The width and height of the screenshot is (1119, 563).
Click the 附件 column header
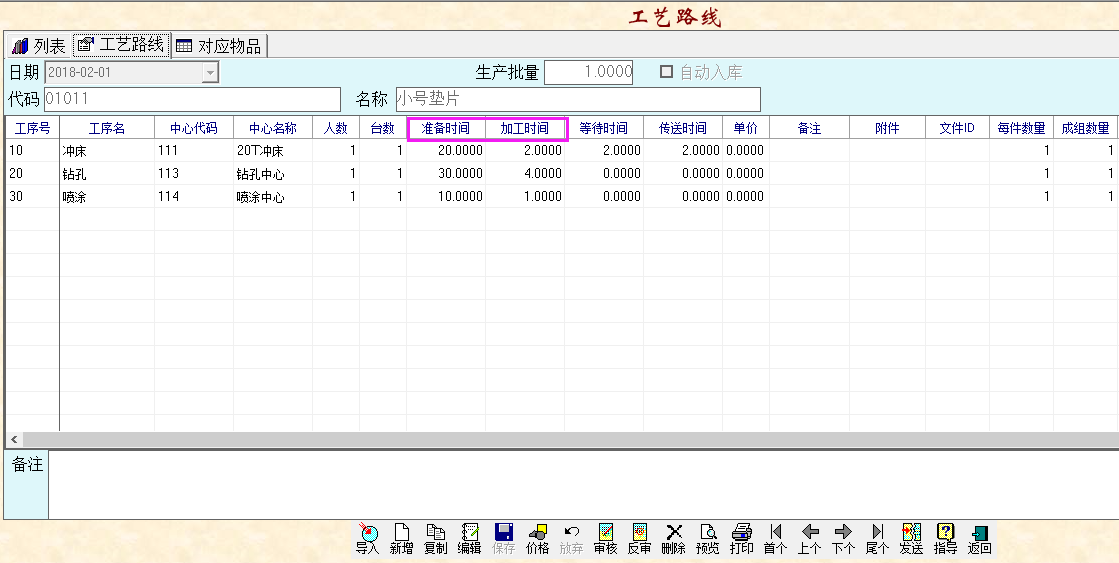887,128
